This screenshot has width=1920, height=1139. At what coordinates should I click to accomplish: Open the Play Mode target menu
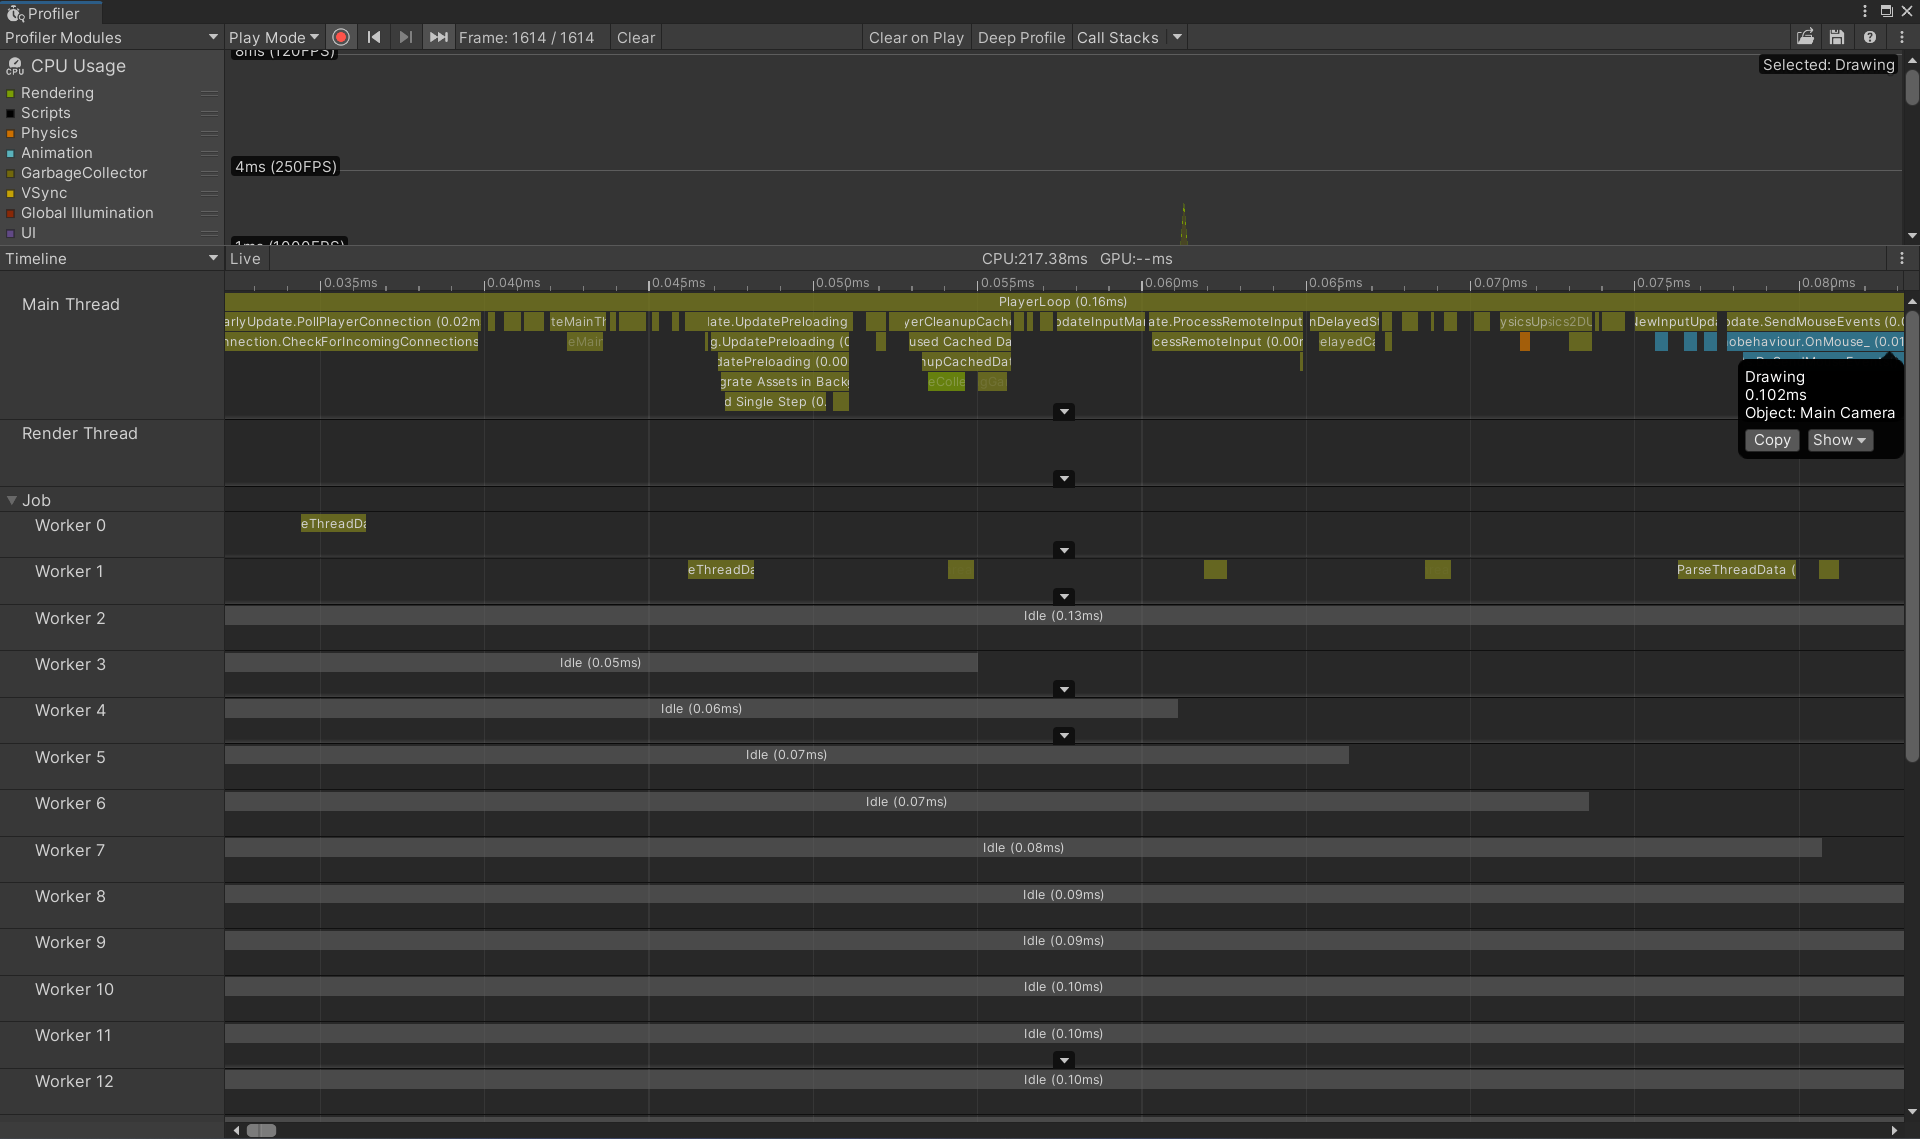point(273,37)
